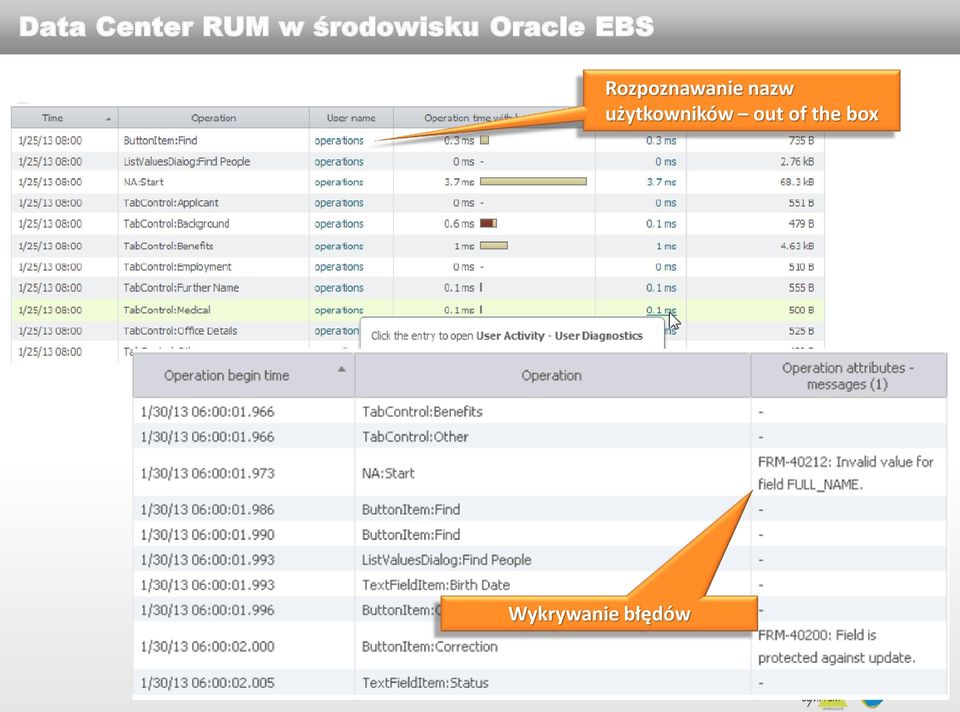Click the 551 B size value

pyautogui.click(x=801, y=203)
